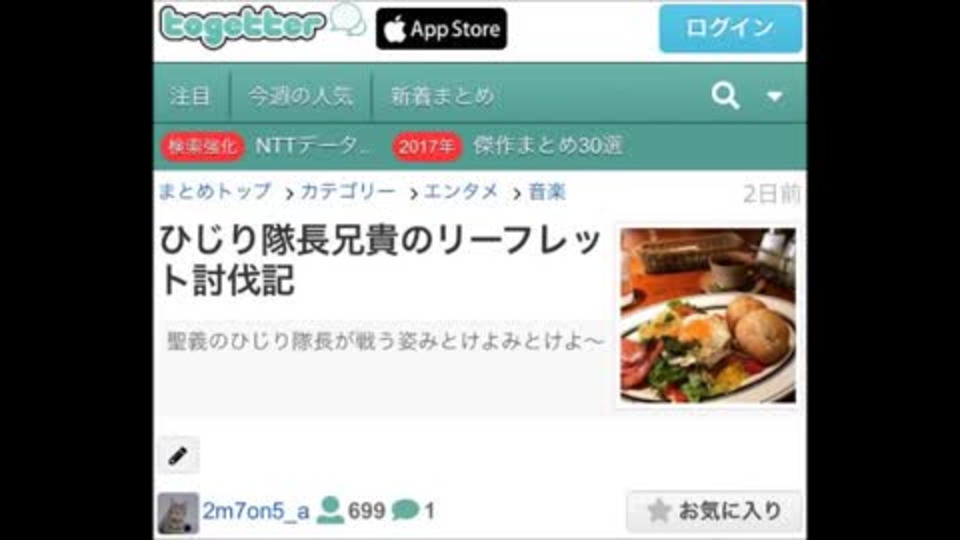This screenshot has height=540, width=960.
Task: Select the 音楽 breadcrumb link
Action: coord(547,192)
